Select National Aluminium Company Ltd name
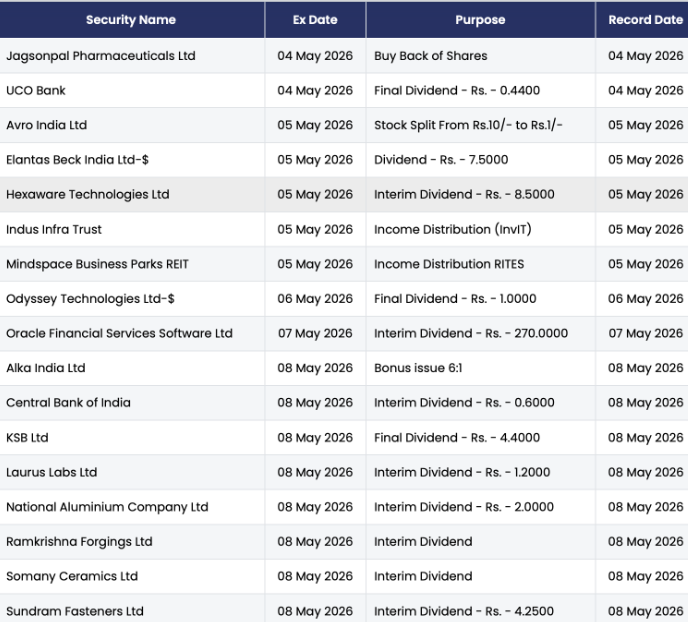 (x=107, y=507)
